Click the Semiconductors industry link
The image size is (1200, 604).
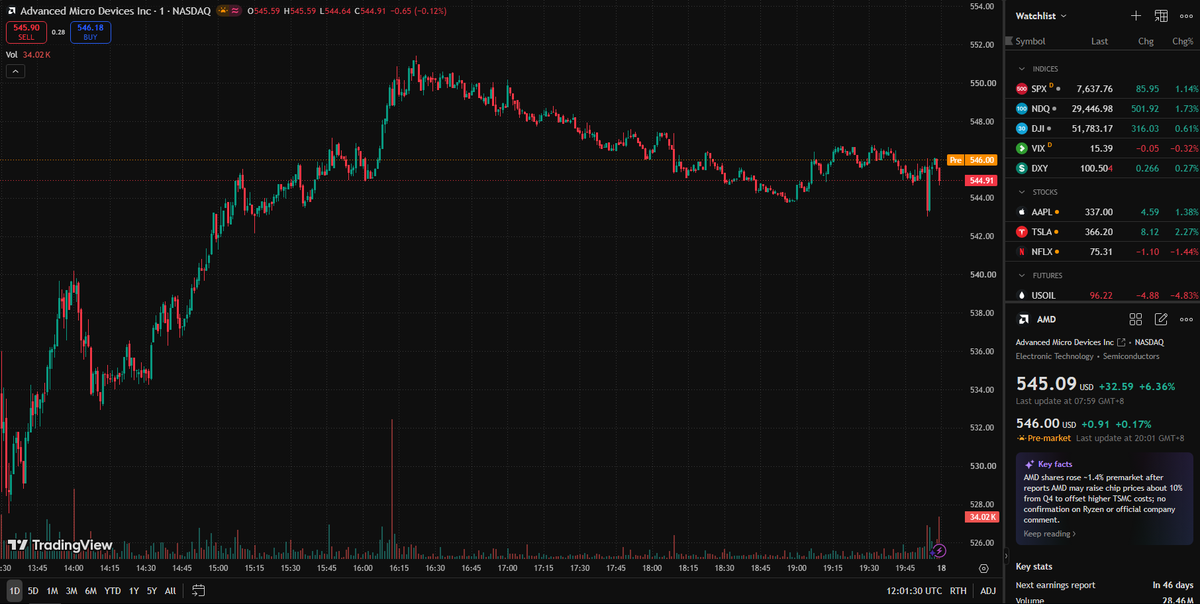[x=1131, y=356]
